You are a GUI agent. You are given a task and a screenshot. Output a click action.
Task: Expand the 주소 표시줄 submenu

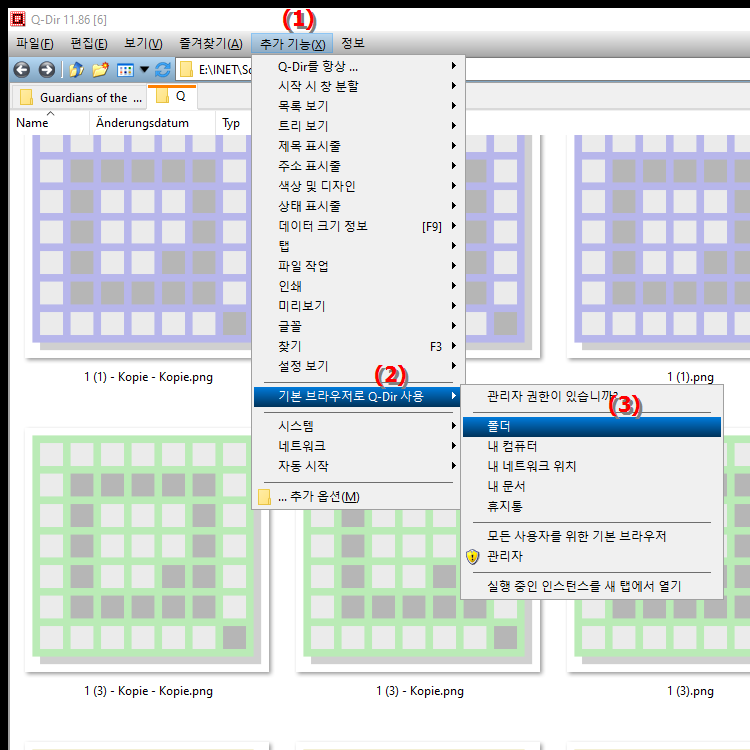coord(357,166)
